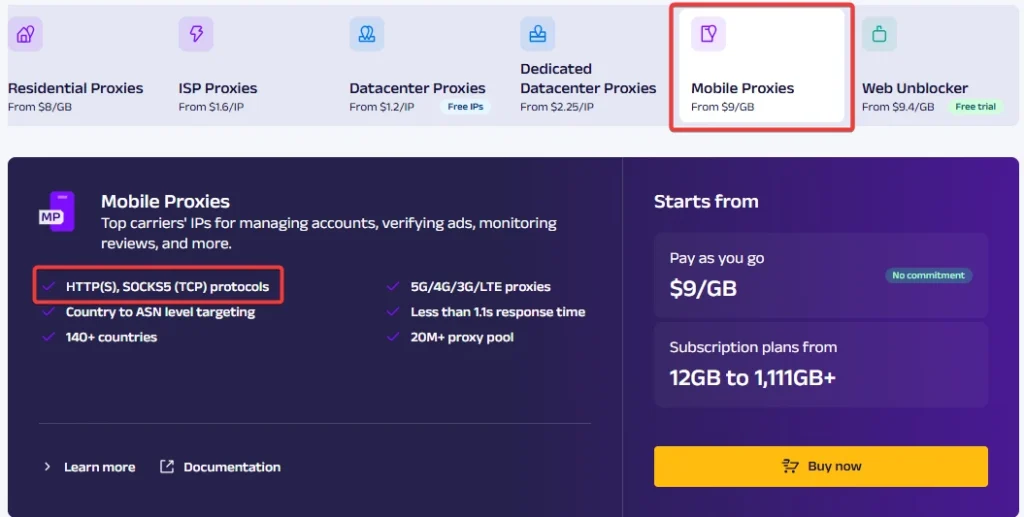Screen dimensions: 1024x517
Task: Click checkmark beside 140+ countries
Action: pos(49,337)
